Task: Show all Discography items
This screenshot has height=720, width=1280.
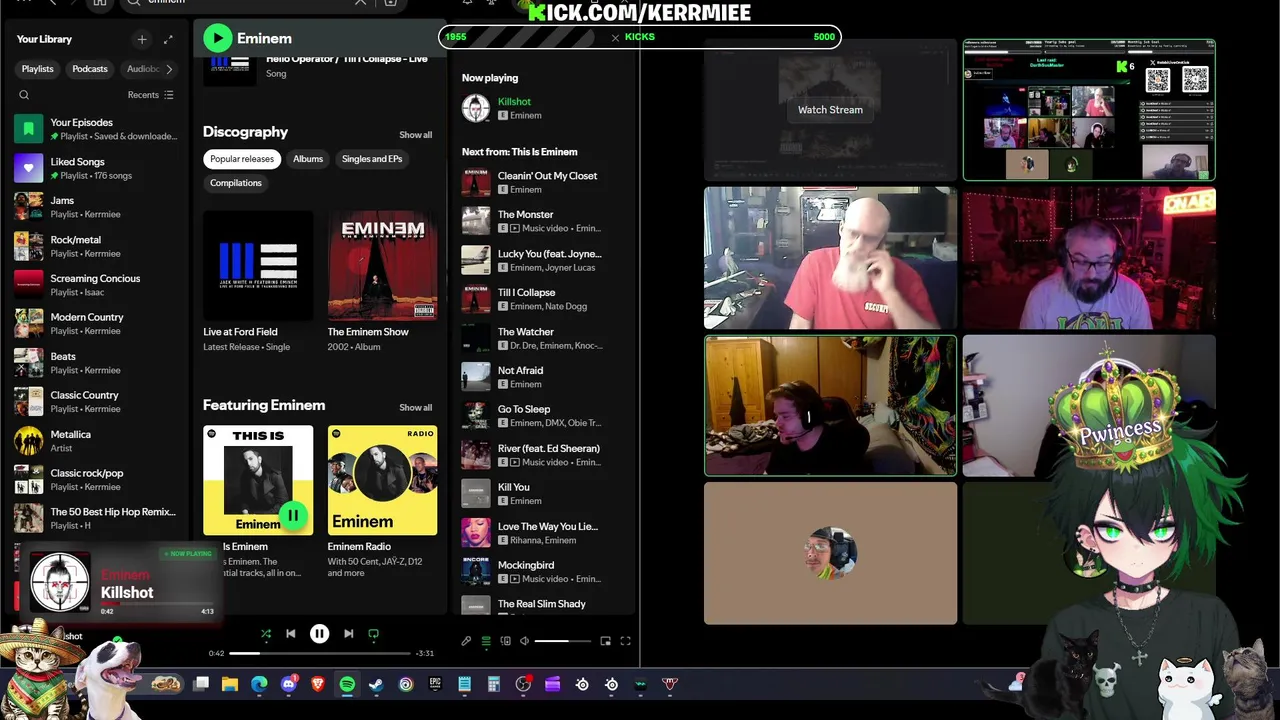Action: (x=415, y=135)
